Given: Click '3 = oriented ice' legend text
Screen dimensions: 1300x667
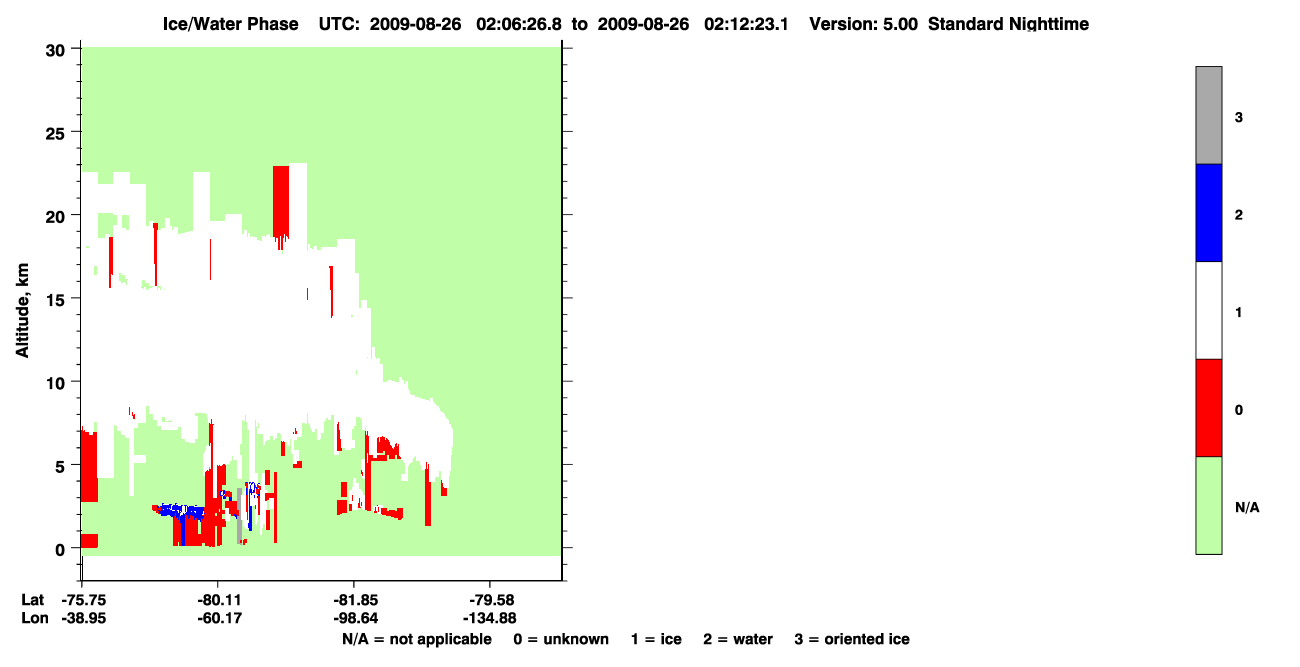Looking at the screenshot, I should (x=852, y=639).
